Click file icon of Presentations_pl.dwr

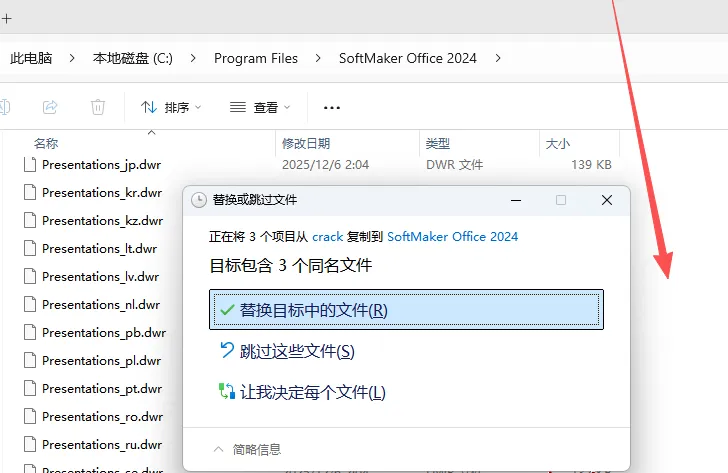[30, 361]
